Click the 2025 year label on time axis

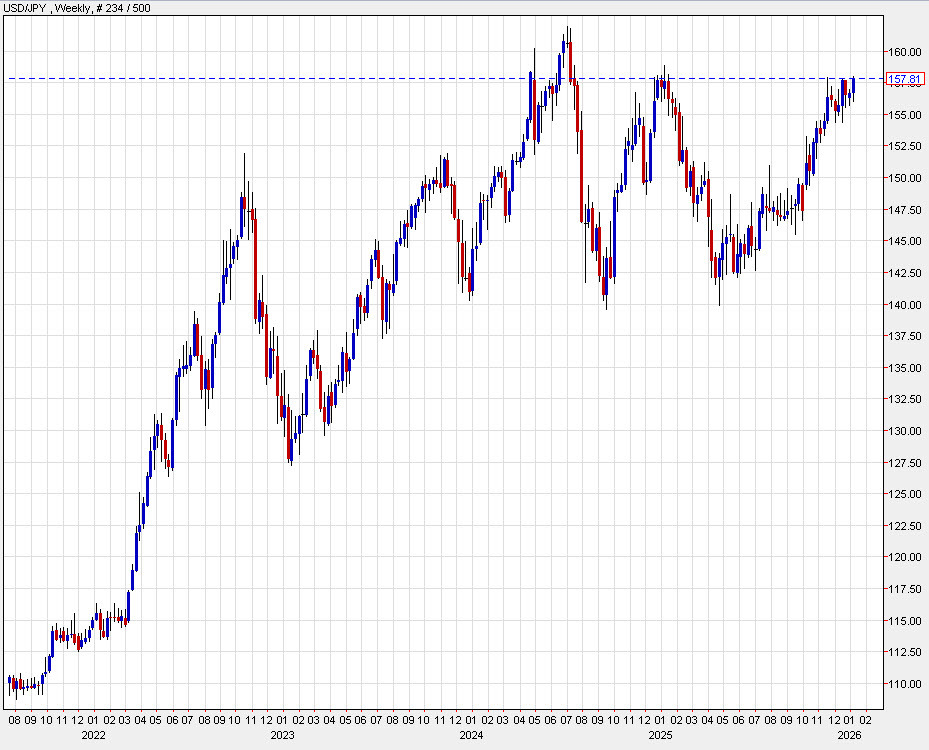point(659,734)
